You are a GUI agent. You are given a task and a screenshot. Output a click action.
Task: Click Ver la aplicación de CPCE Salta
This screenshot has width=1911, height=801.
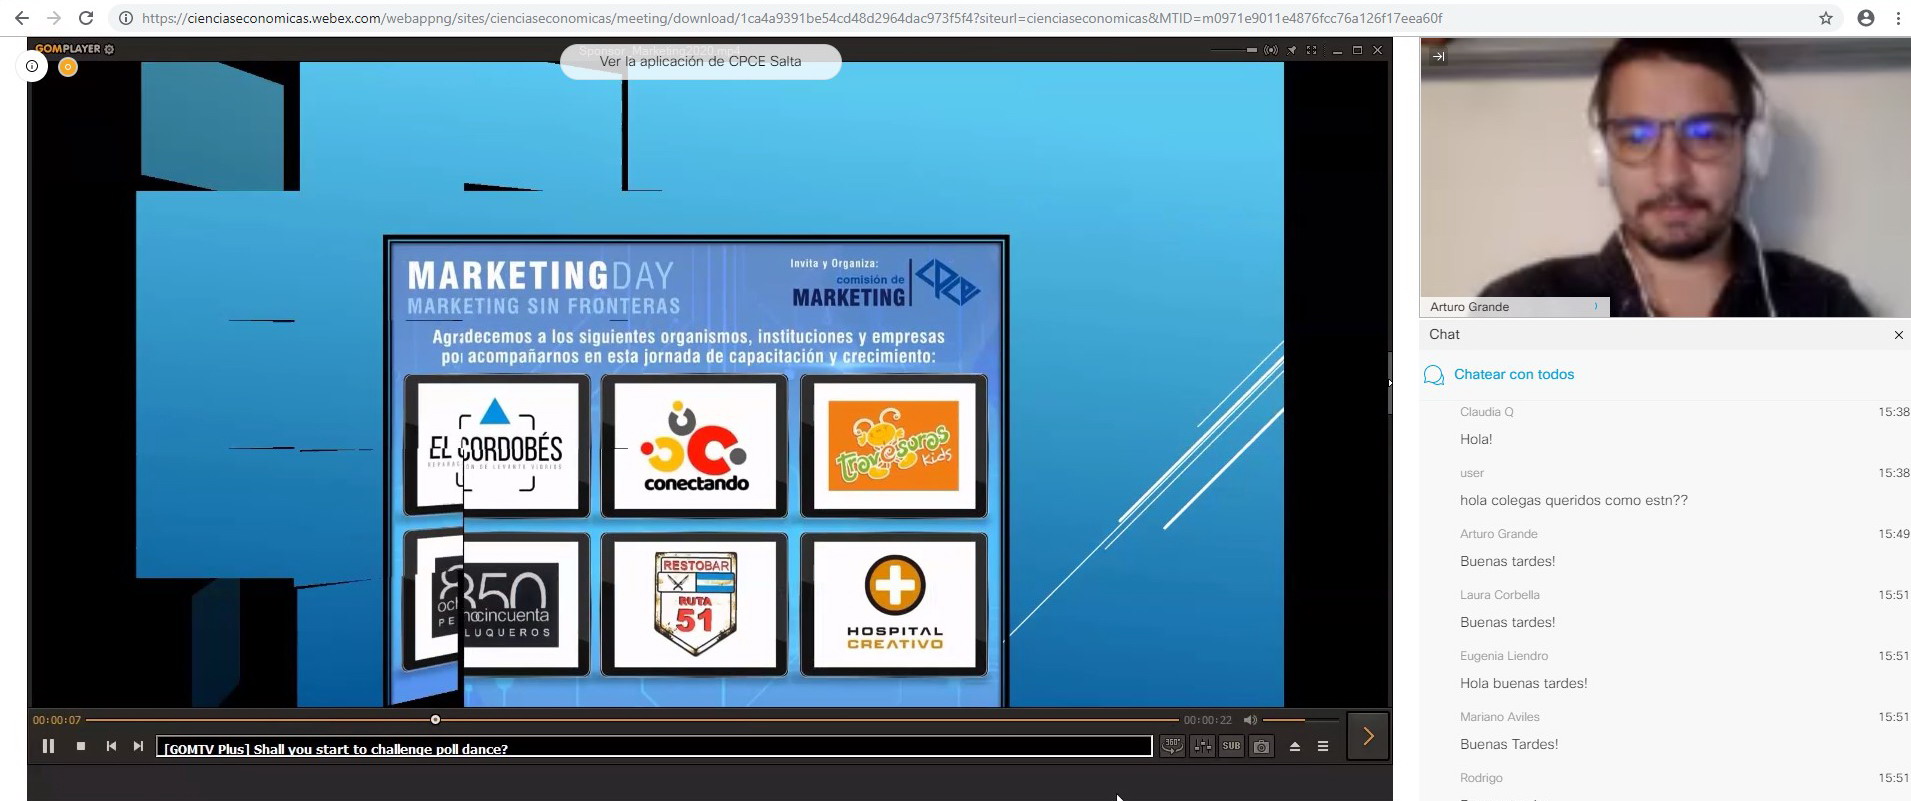[700, 61]
